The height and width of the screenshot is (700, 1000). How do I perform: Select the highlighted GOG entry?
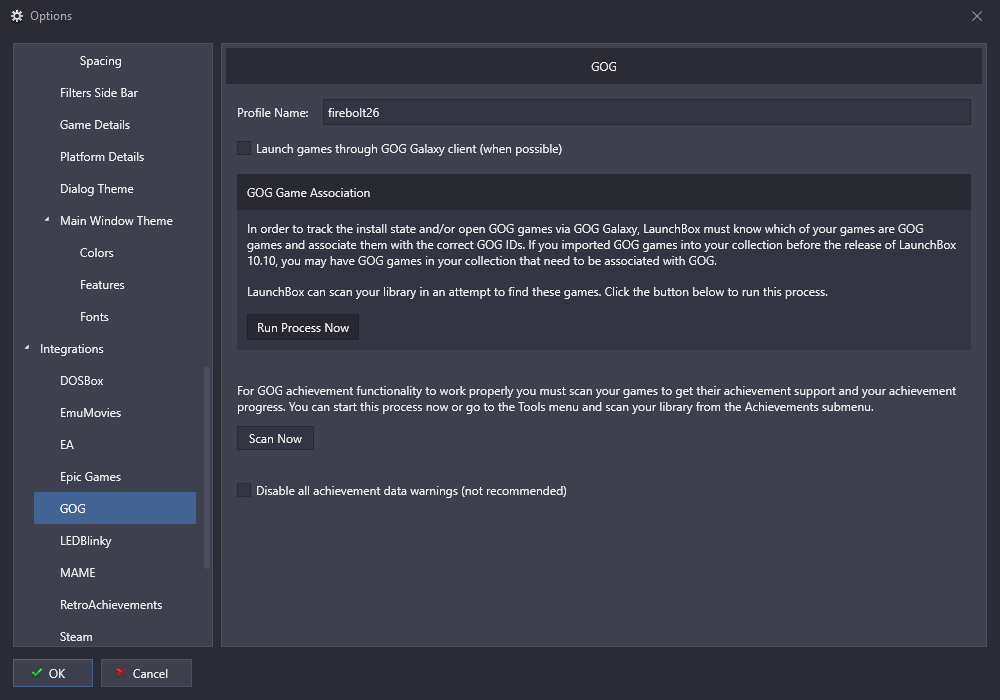115,508
